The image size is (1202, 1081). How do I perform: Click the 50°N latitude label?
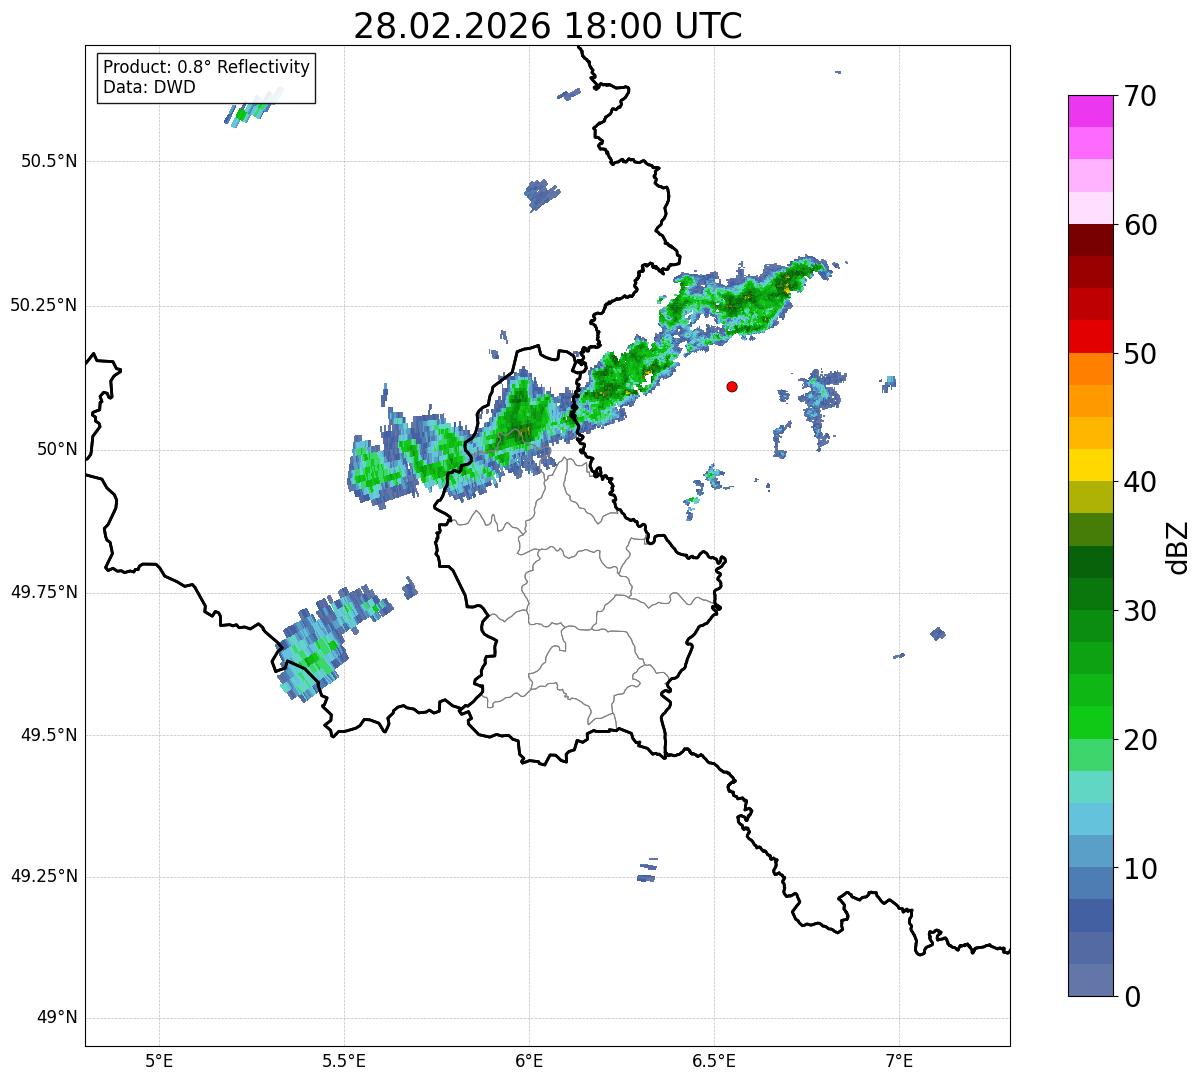click(57, 449)
